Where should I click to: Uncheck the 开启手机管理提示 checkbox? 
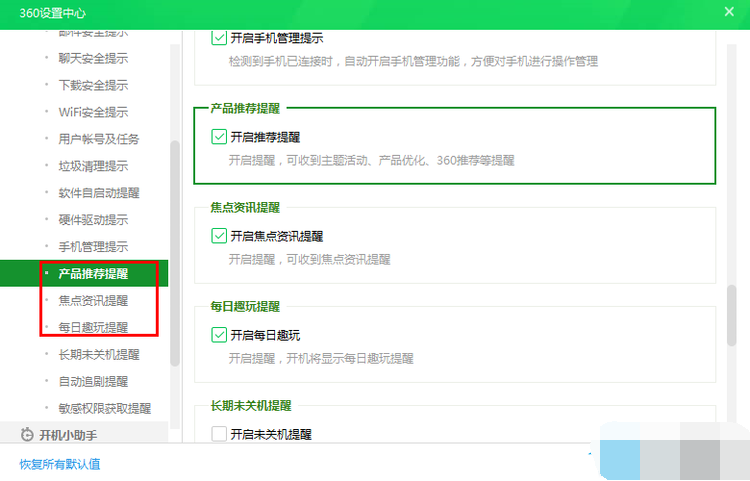click(219, 38)
